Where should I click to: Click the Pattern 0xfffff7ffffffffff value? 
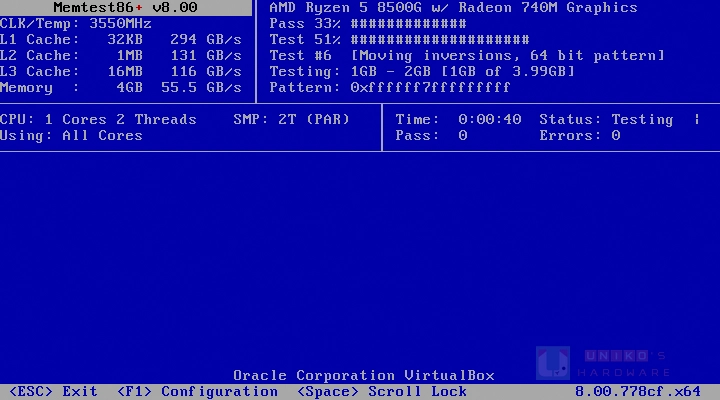[x=430, y=88]
